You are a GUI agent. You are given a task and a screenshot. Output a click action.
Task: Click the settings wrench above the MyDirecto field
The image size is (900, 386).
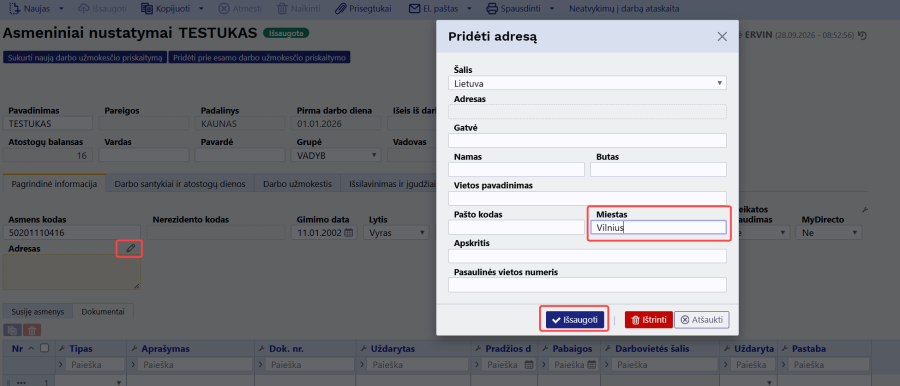[864, 210]
